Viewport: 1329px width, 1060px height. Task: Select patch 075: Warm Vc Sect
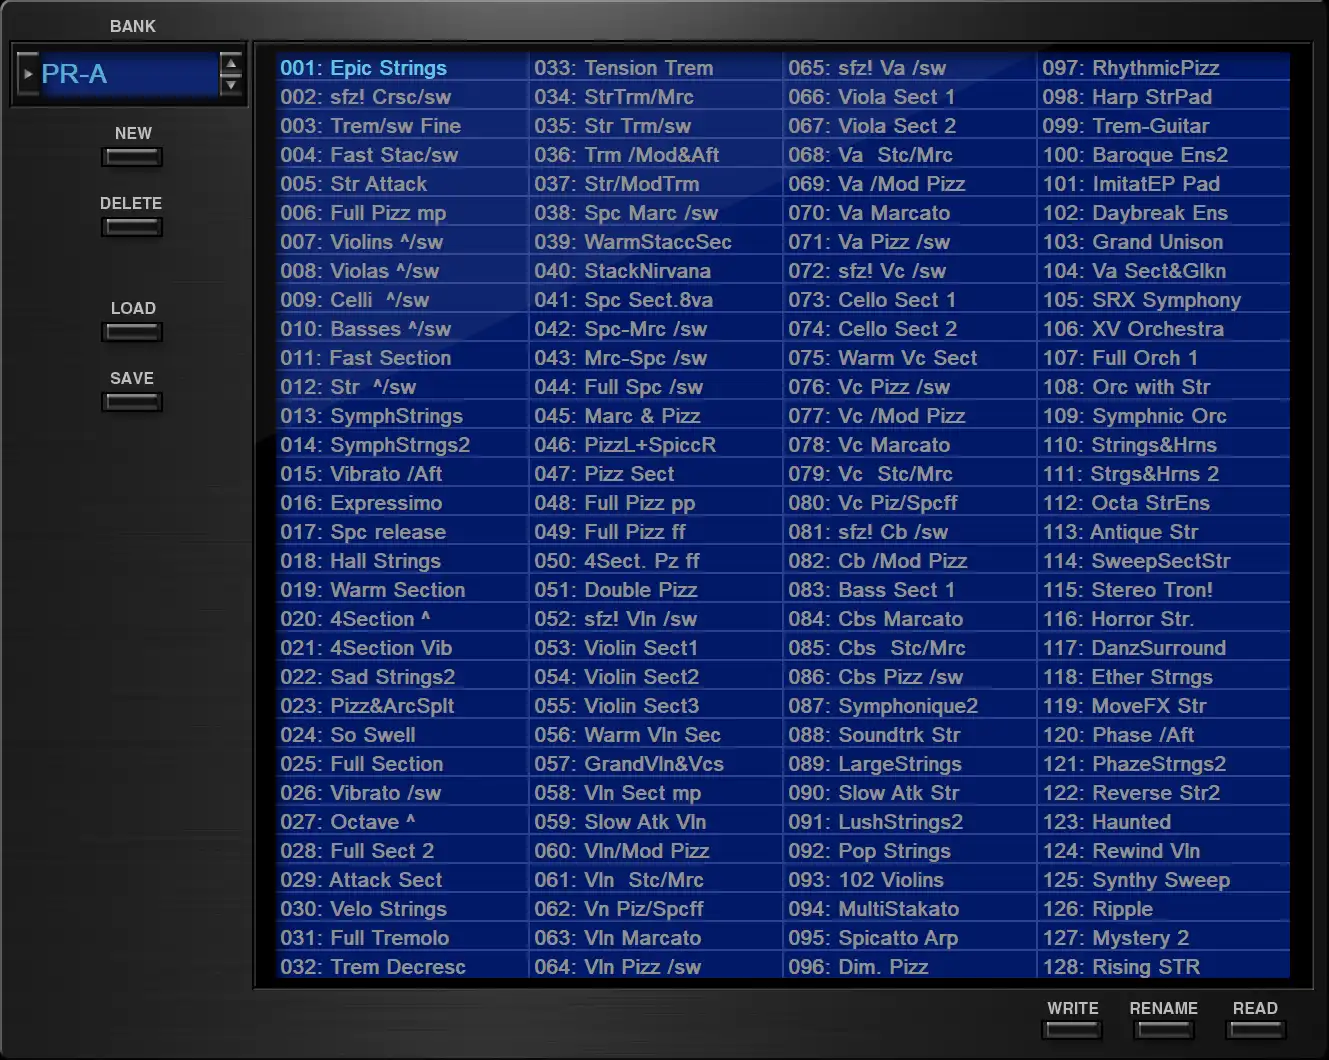(882, 358)
